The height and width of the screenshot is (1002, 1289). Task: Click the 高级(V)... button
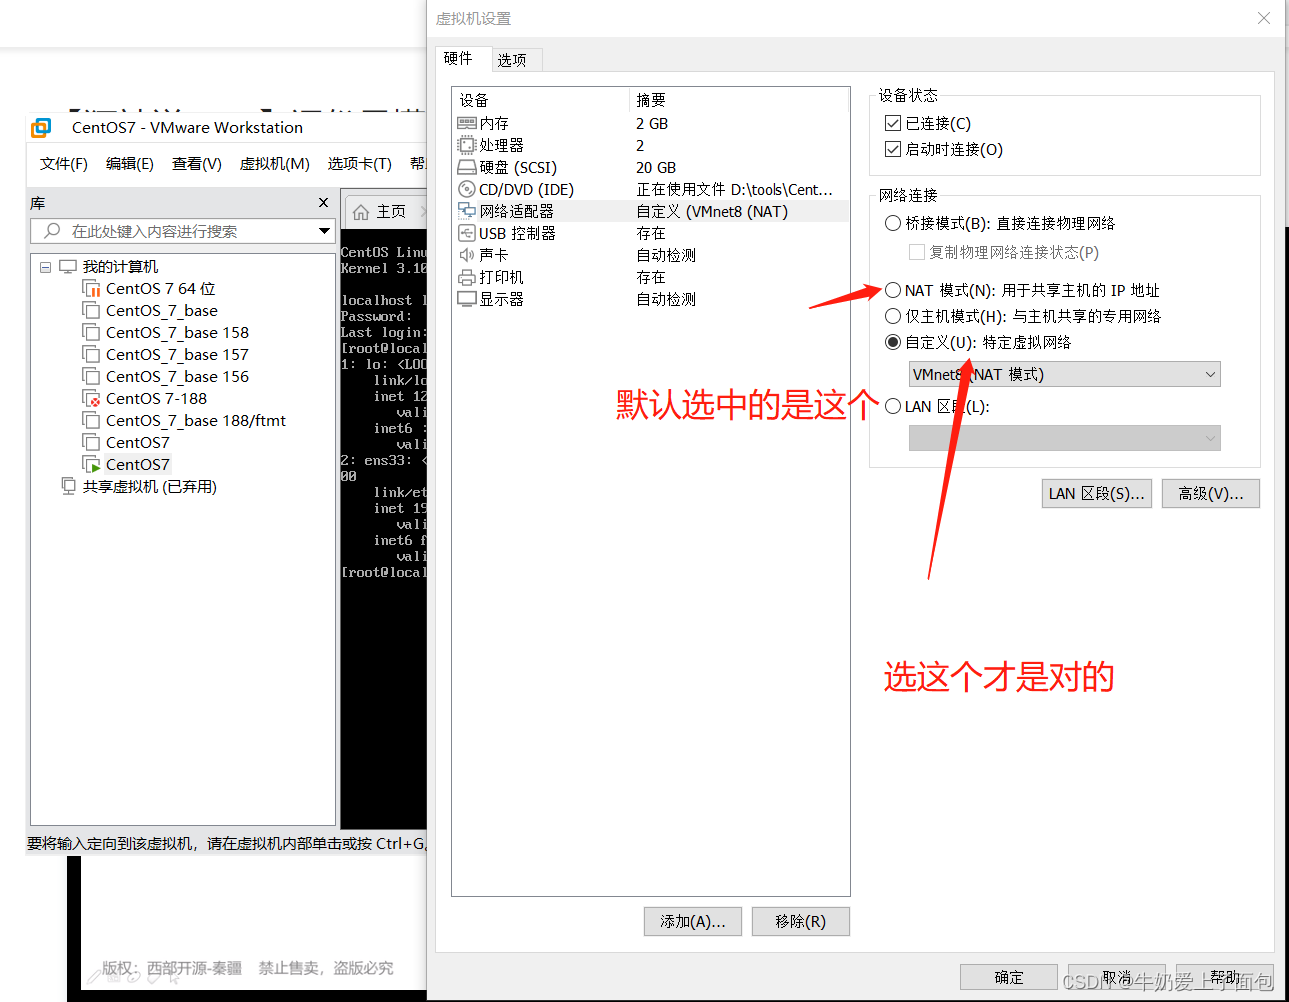(x=1211, y=493)
